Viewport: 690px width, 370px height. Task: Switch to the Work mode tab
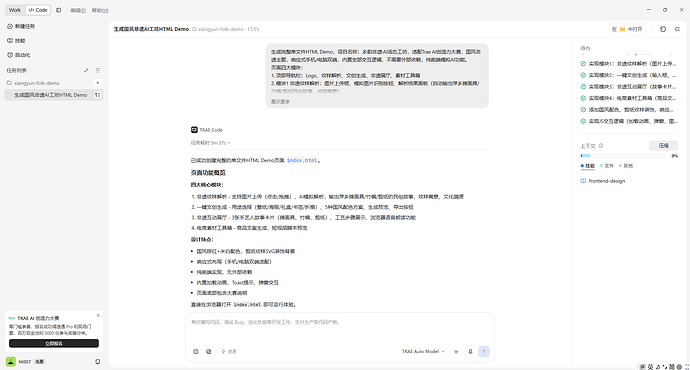pos(15,10)
